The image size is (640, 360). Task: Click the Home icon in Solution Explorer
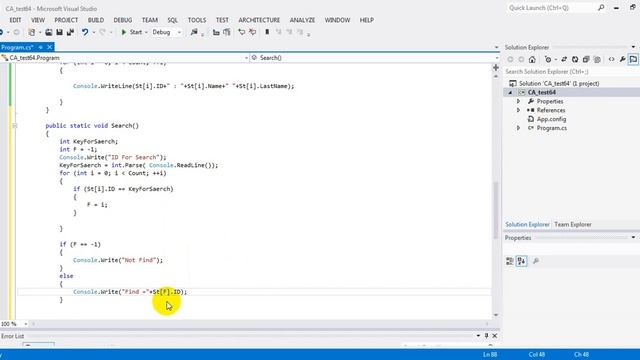pyautogui.click(x=532, y=60)
